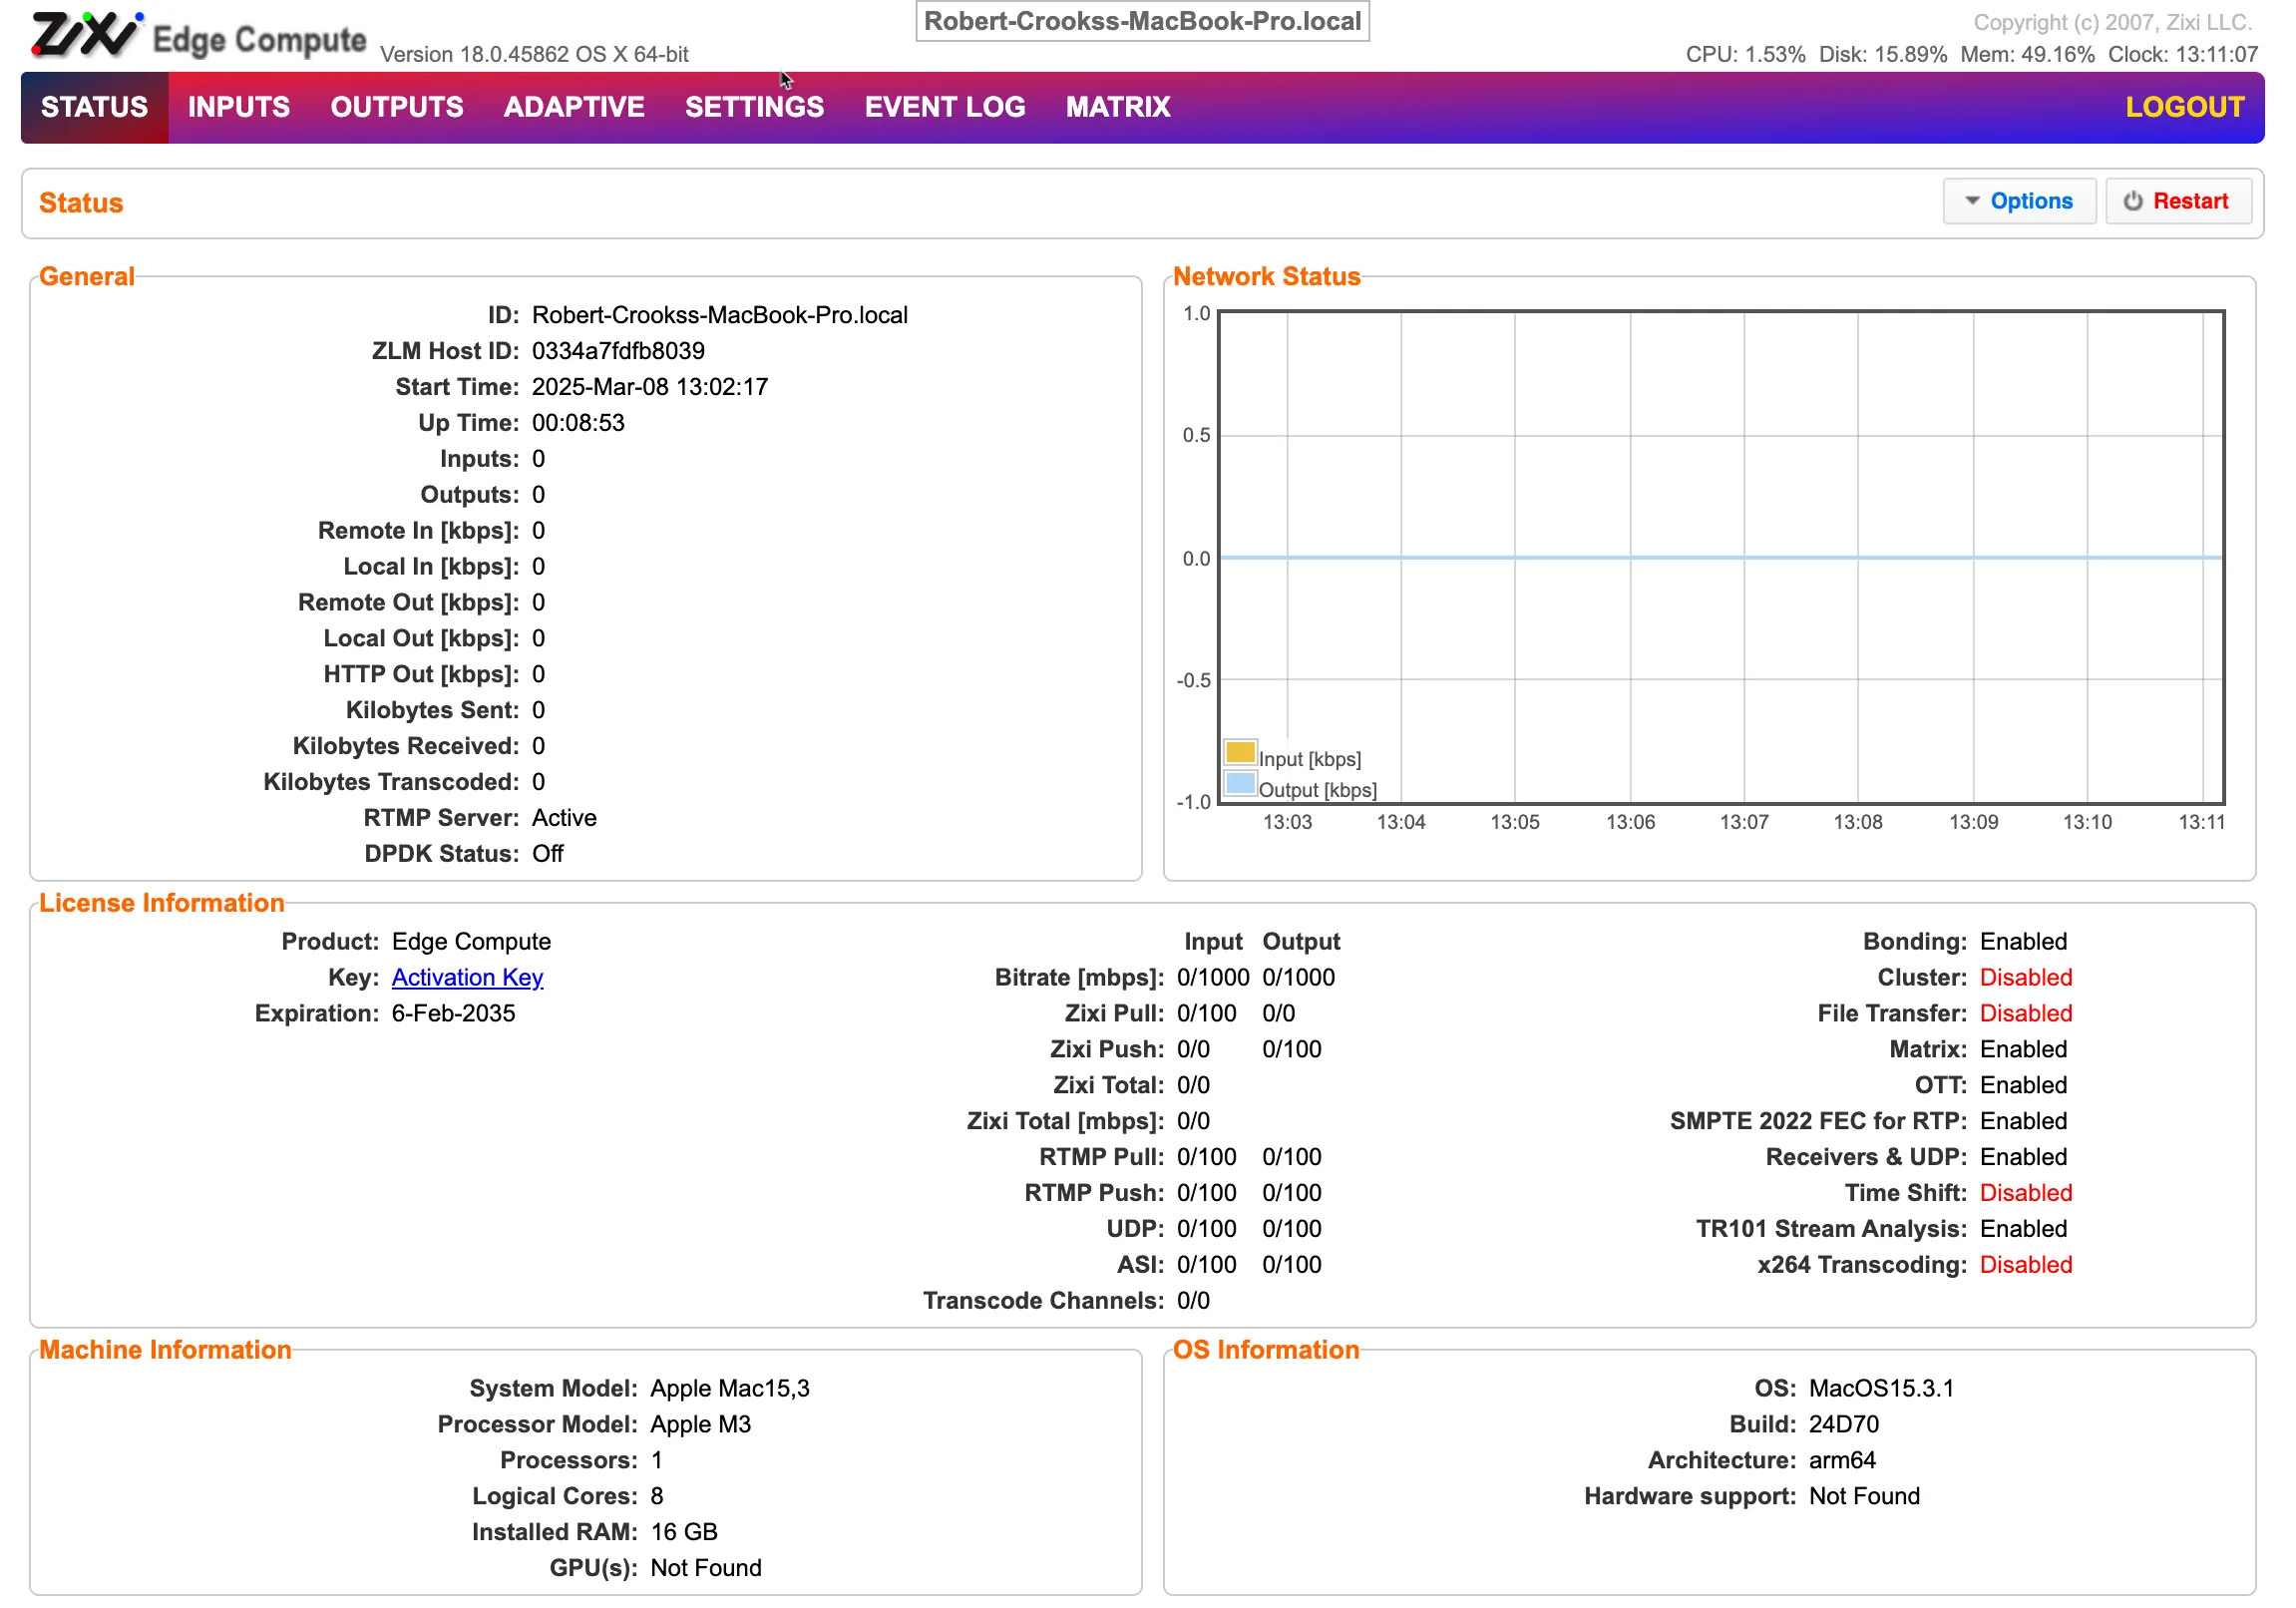
Task: Click the License Information section heading
Action: tap(162, 905)
